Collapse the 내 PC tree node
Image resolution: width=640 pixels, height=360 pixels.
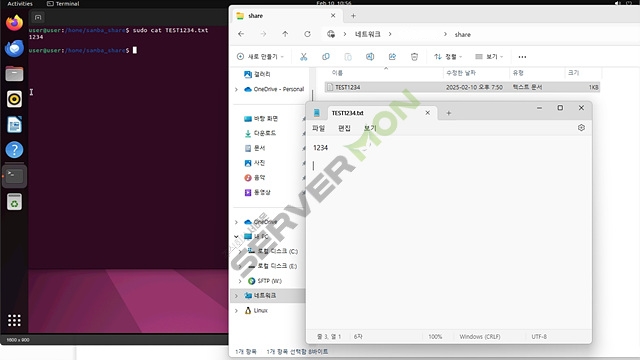[x=236, y=236]
